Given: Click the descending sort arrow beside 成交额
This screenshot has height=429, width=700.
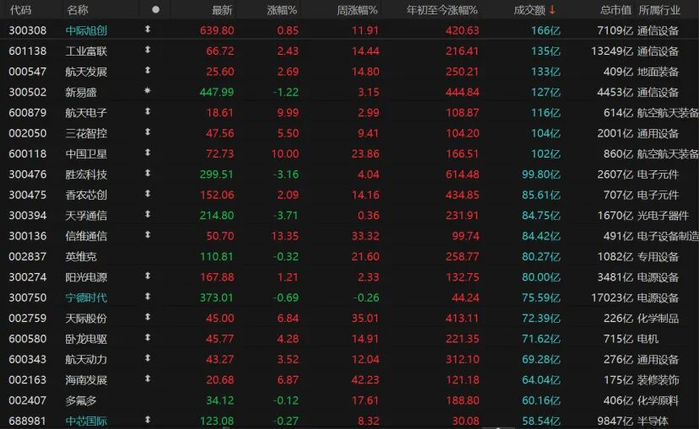Looking at the screenshot, I should pos(552,10).
